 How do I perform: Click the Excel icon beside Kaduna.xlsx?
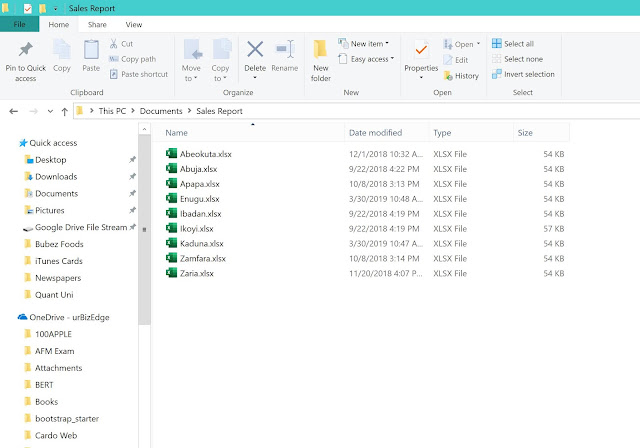pyautogui.click(x=171, y=243)
